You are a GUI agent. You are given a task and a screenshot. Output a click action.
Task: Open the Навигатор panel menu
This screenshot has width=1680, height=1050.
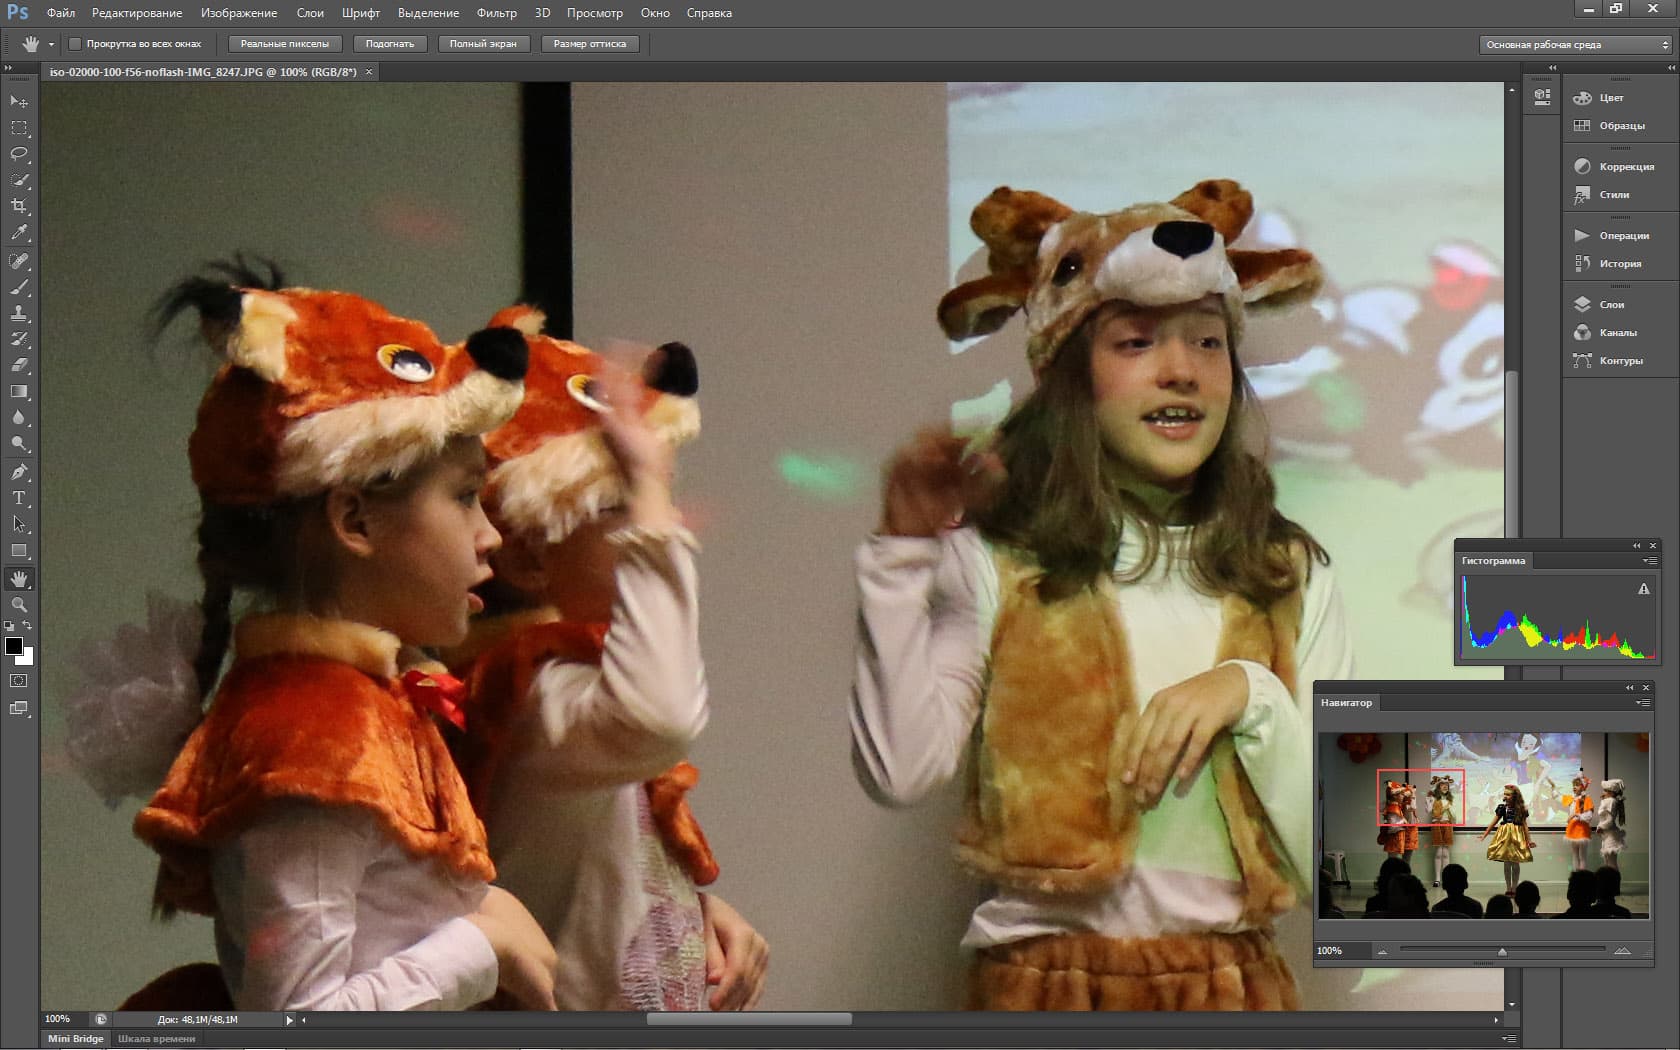pos(1642,703)
